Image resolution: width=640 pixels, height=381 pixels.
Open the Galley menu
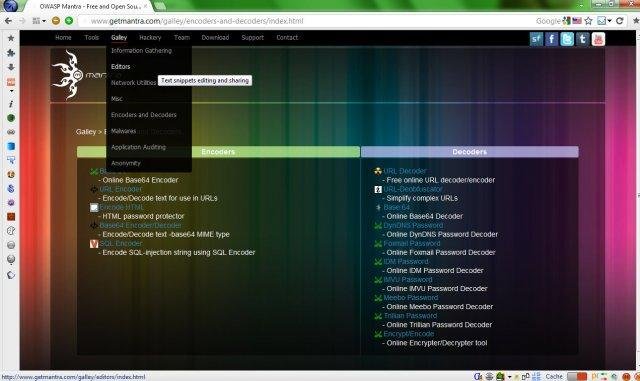(119, 38)
